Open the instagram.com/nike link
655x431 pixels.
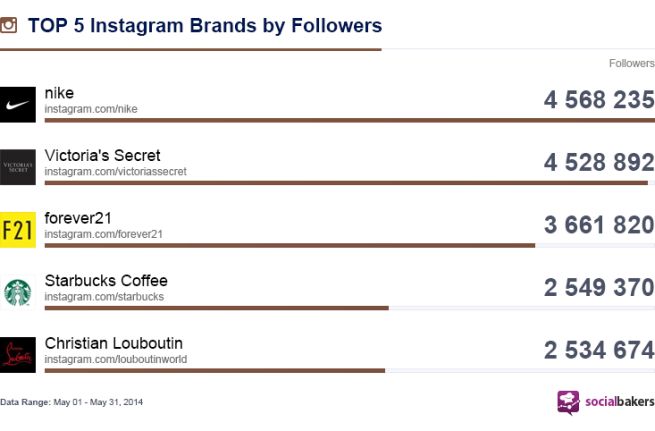tap(91, 109)
